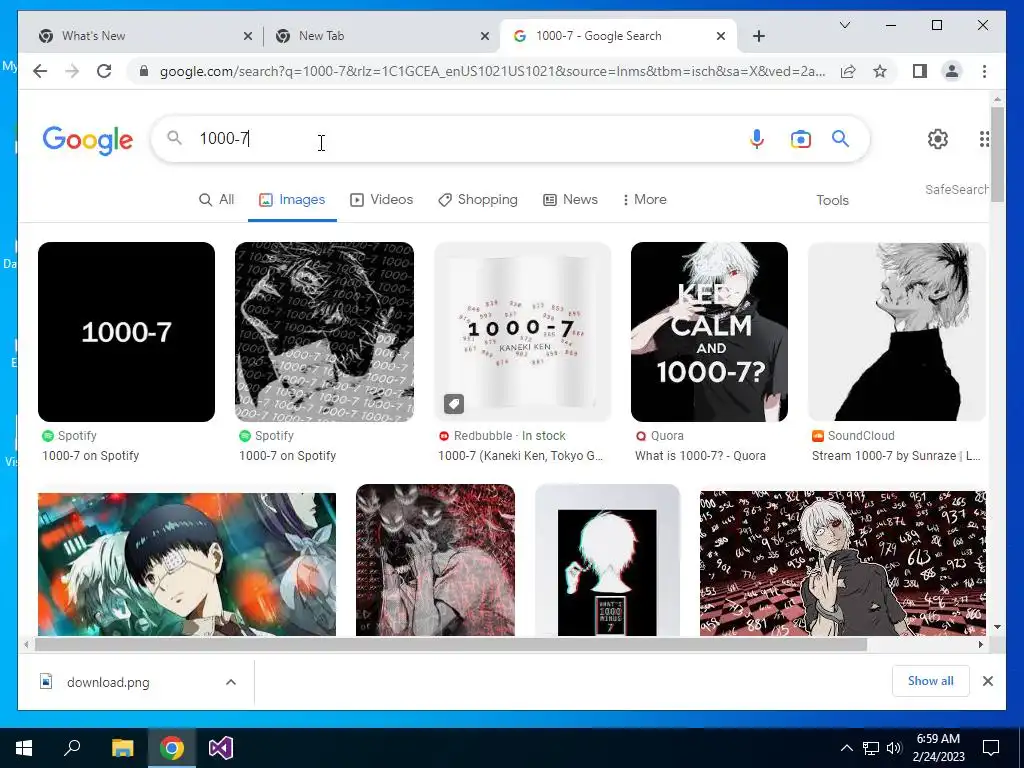Image resolution: width=1024 pixels, height=768 pixels.
Task: Open File Explorer from taskbar
Action: (122, 748)
